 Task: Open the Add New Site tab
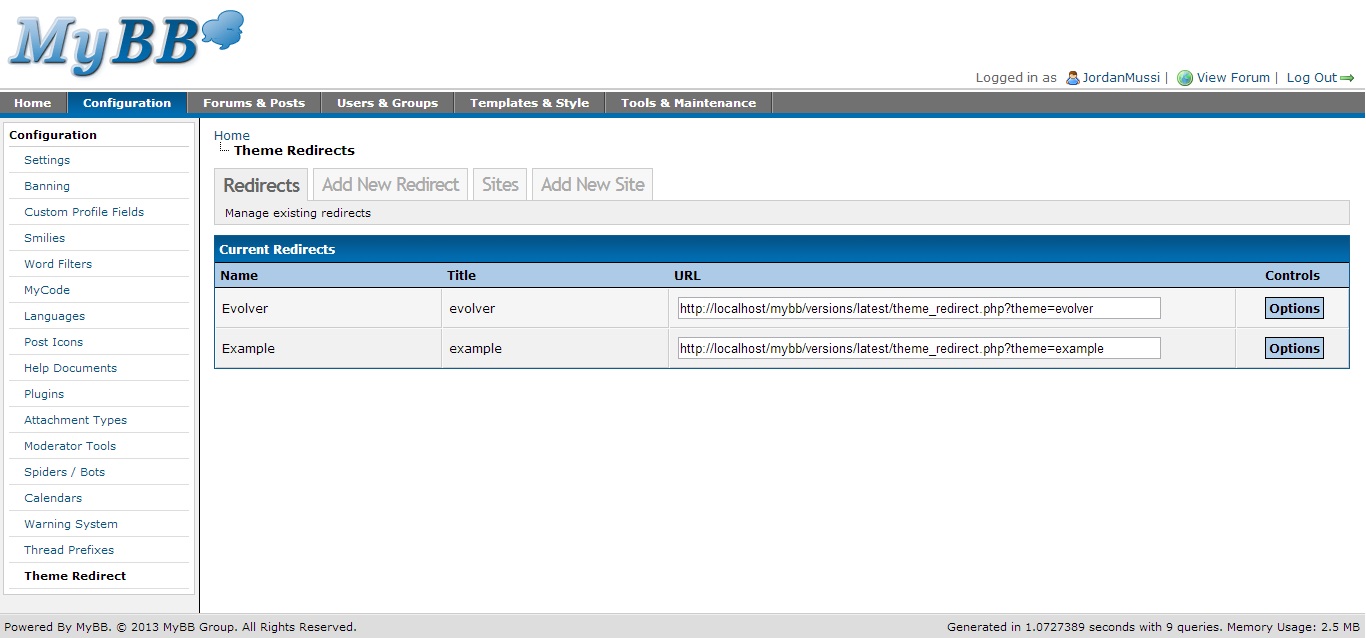tap(592, 185)
